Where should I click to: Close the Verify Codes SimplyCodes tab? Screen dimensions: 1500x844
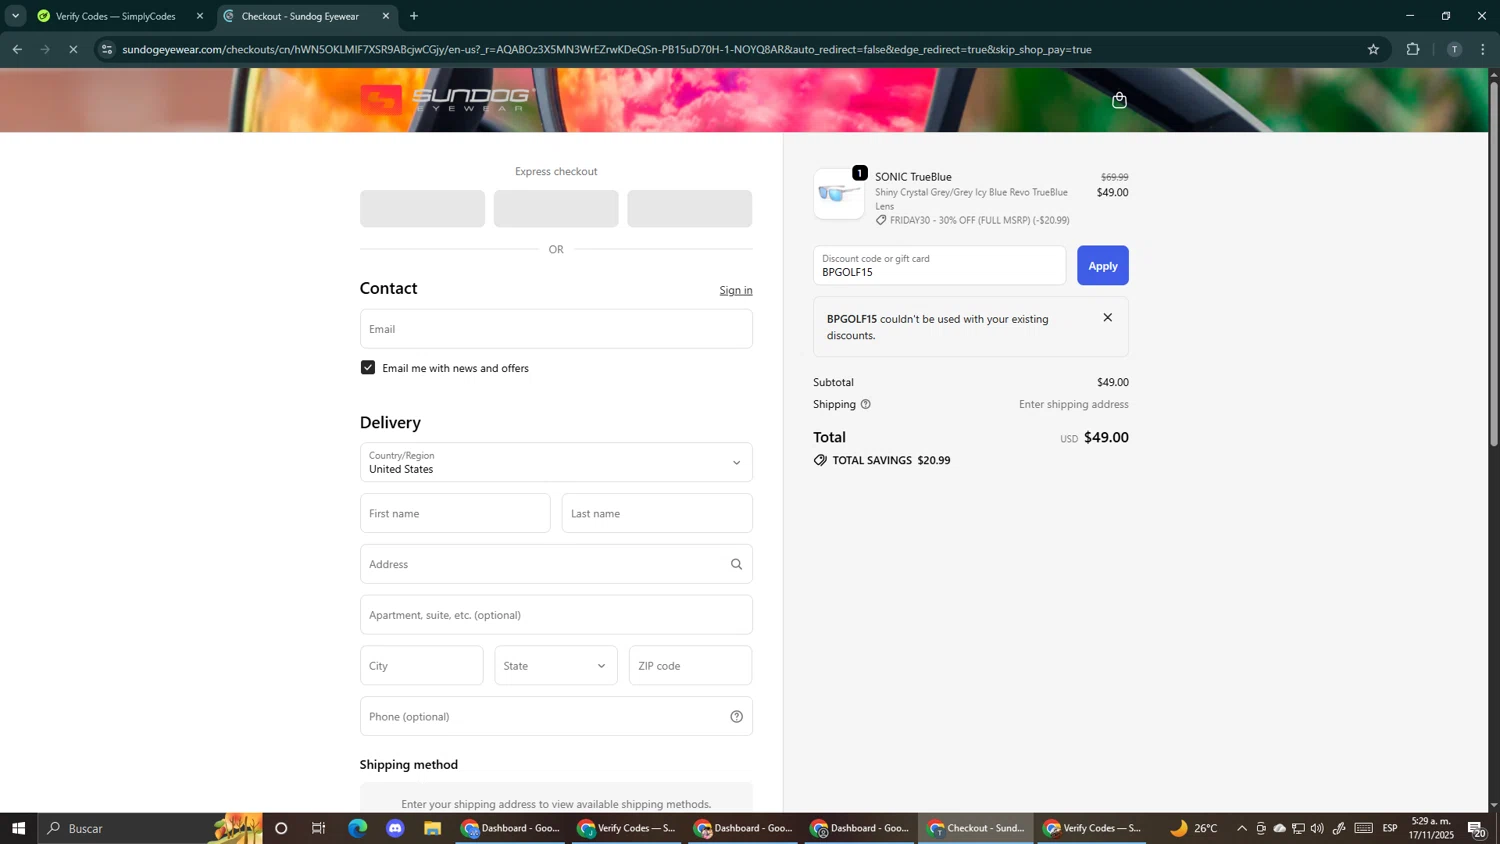coord(200,16)
